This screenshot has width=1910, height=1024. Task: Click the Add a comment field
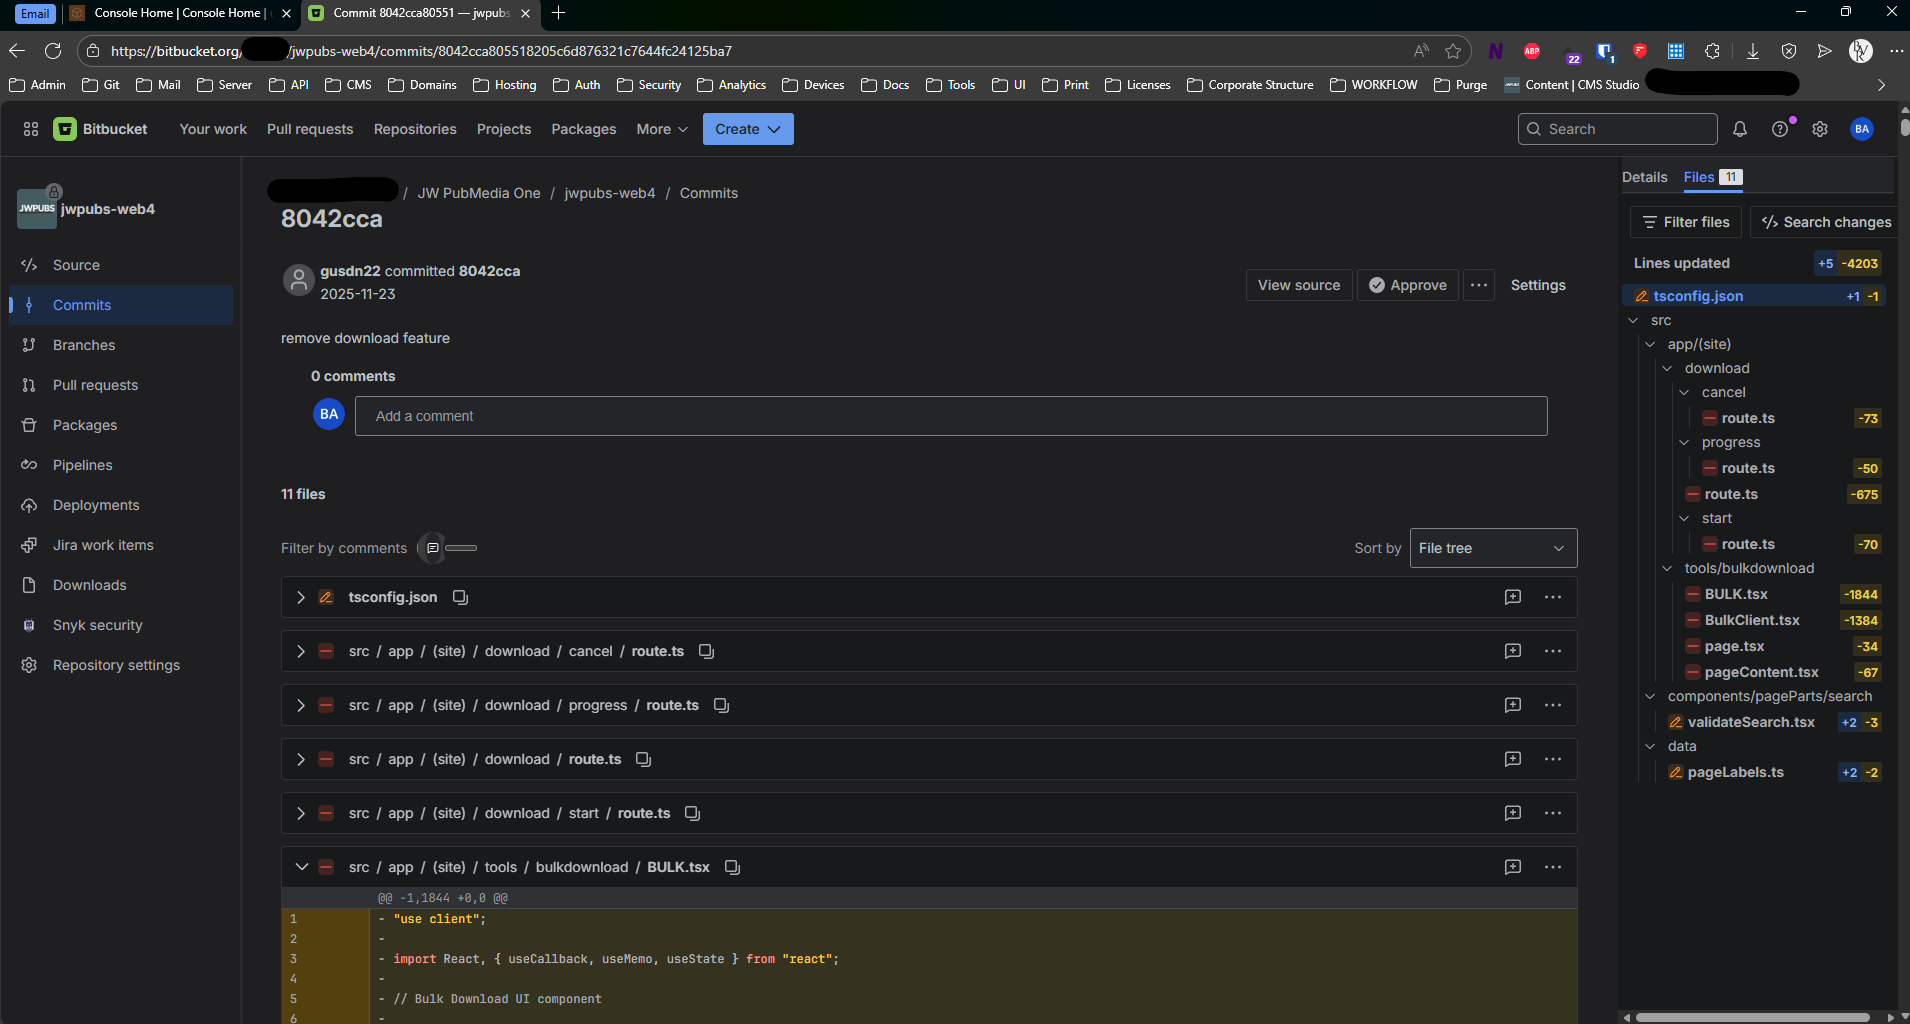pyautogui.click(x=950, y=416)
